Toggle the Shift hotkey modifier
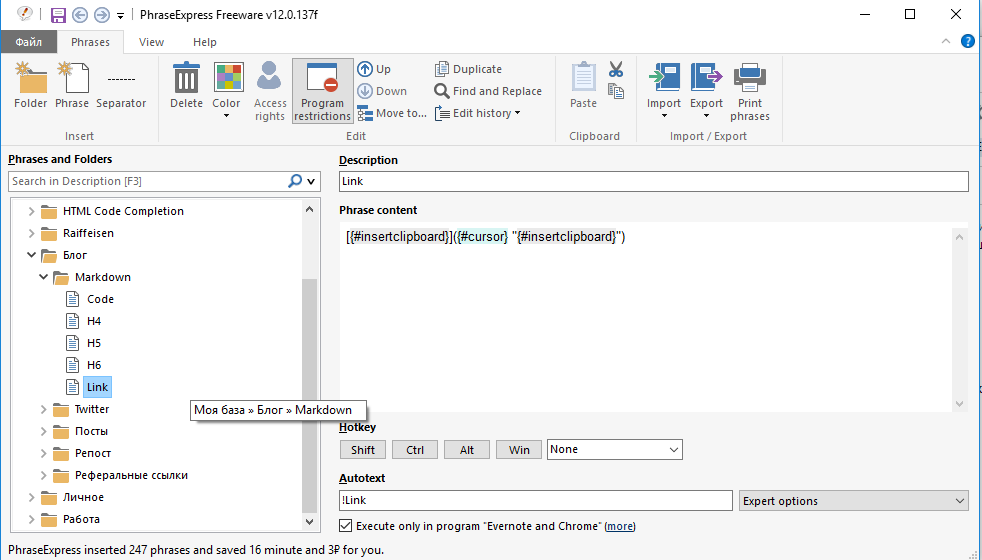 (x=363, y=450)
